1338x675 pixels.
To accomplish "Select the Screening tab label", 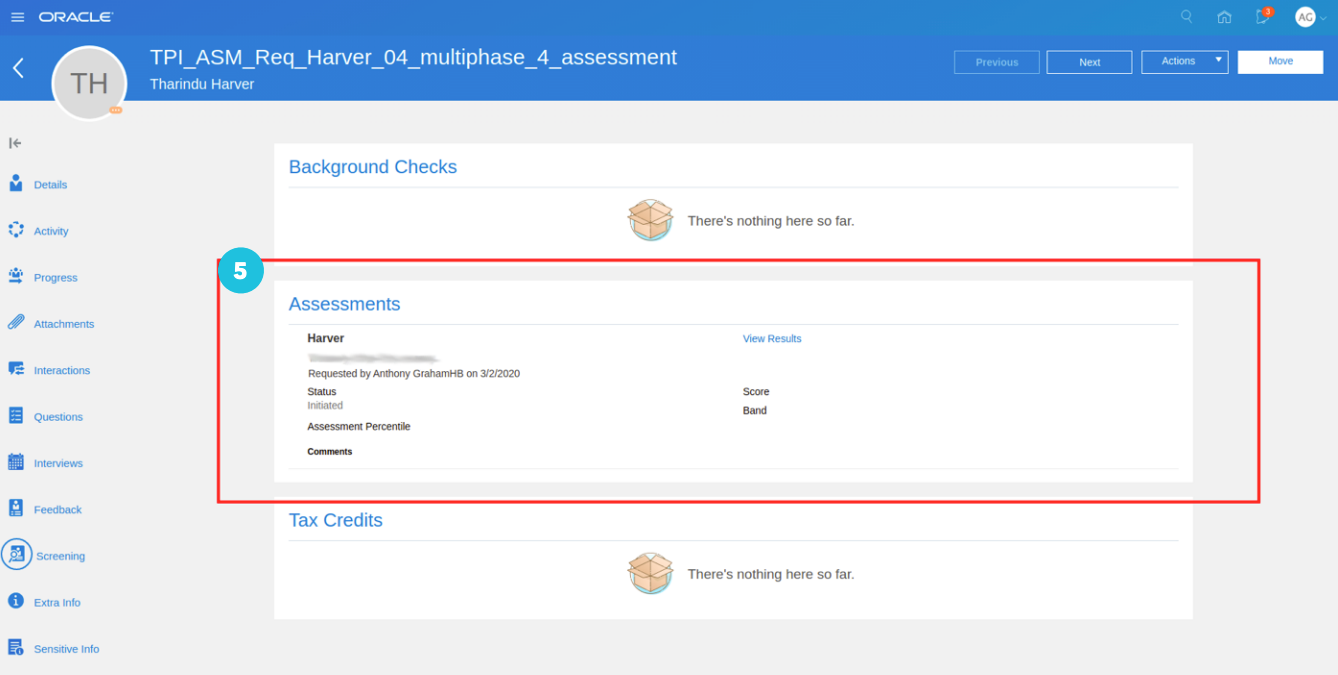I will [x=60, y=556].
